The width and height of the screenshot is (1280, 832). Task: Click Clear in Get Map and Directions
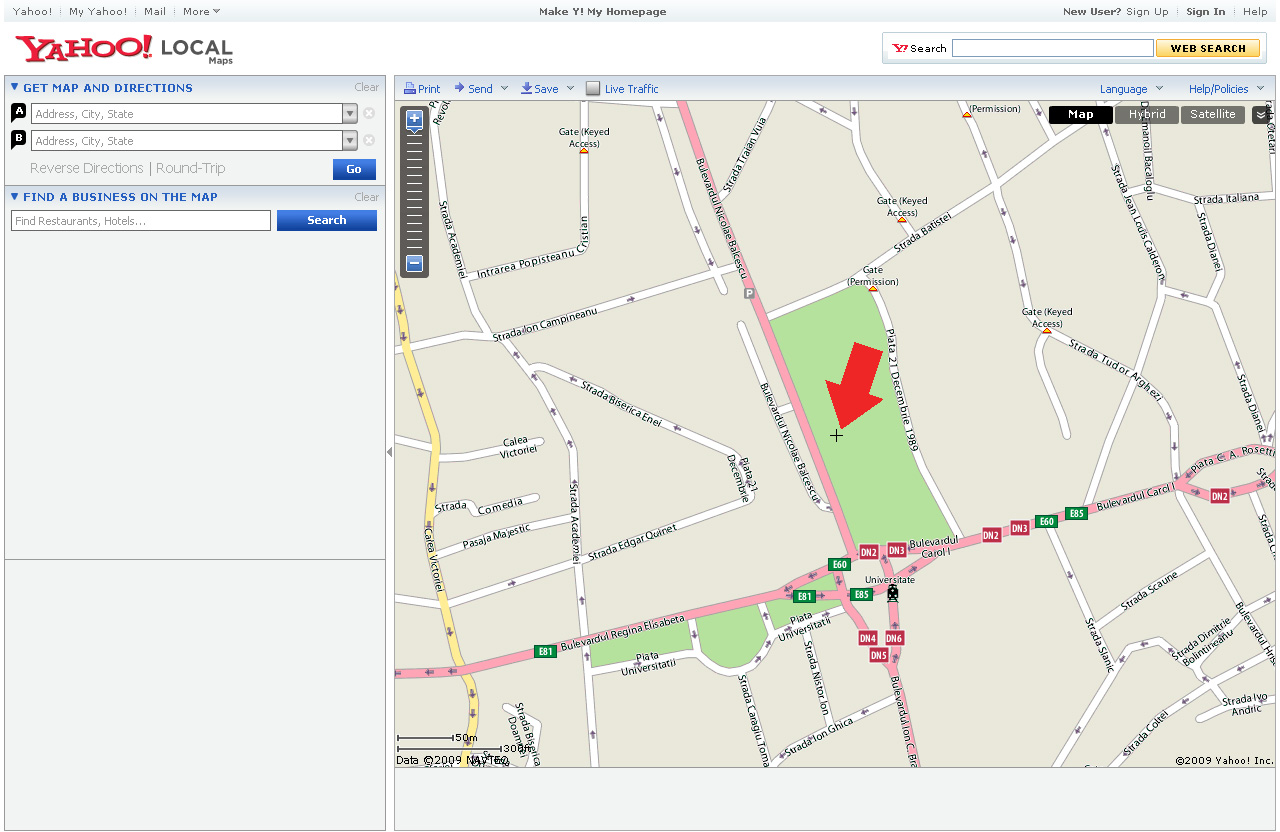coord(367,87)
